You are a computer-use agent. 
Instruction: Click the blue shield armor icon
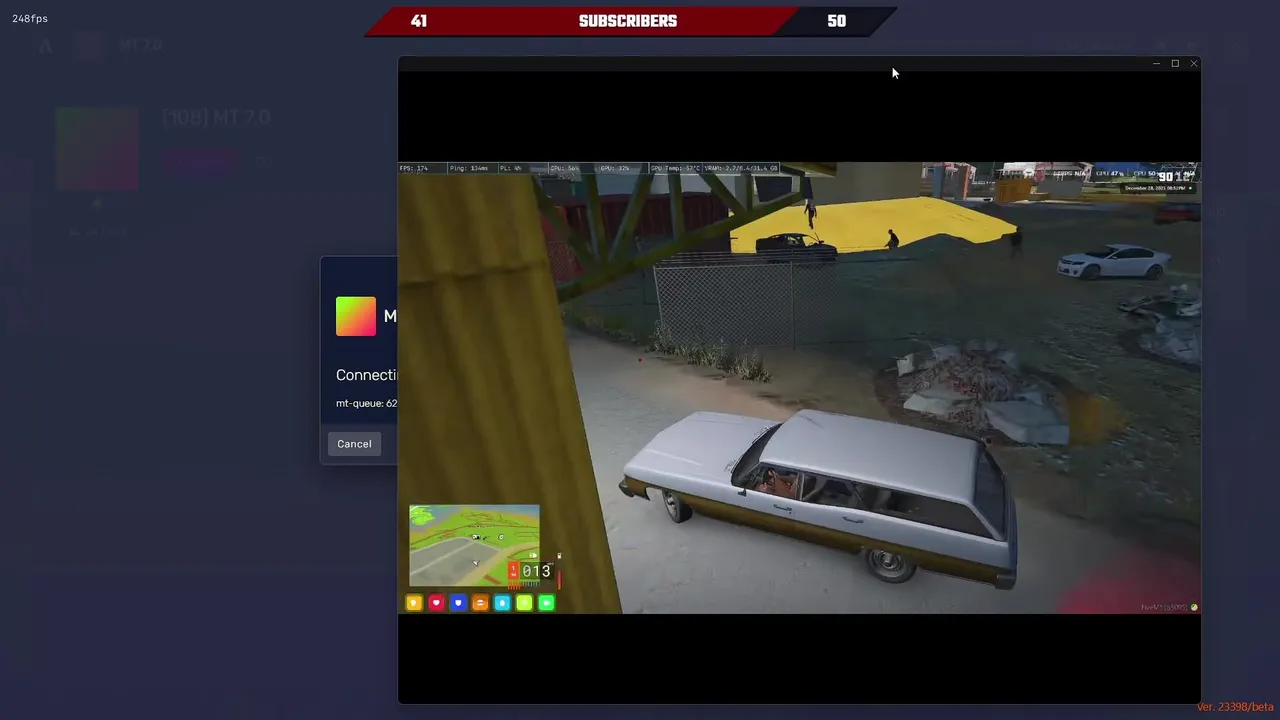[x=458, y=602]
